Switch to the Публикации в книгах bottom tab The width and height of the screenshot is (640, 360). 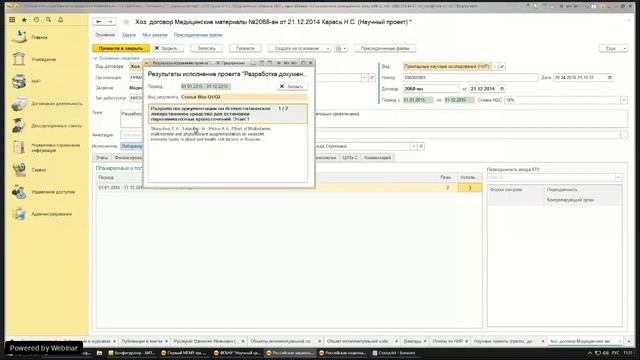click(145, 341)
